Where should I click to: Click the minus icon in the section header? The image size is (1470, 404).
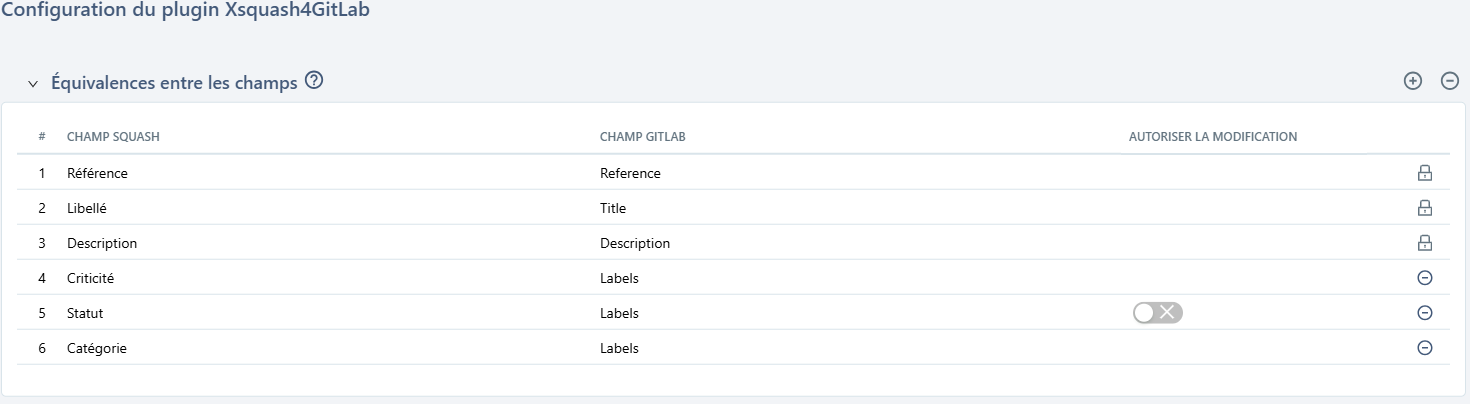pos(1449,82)
